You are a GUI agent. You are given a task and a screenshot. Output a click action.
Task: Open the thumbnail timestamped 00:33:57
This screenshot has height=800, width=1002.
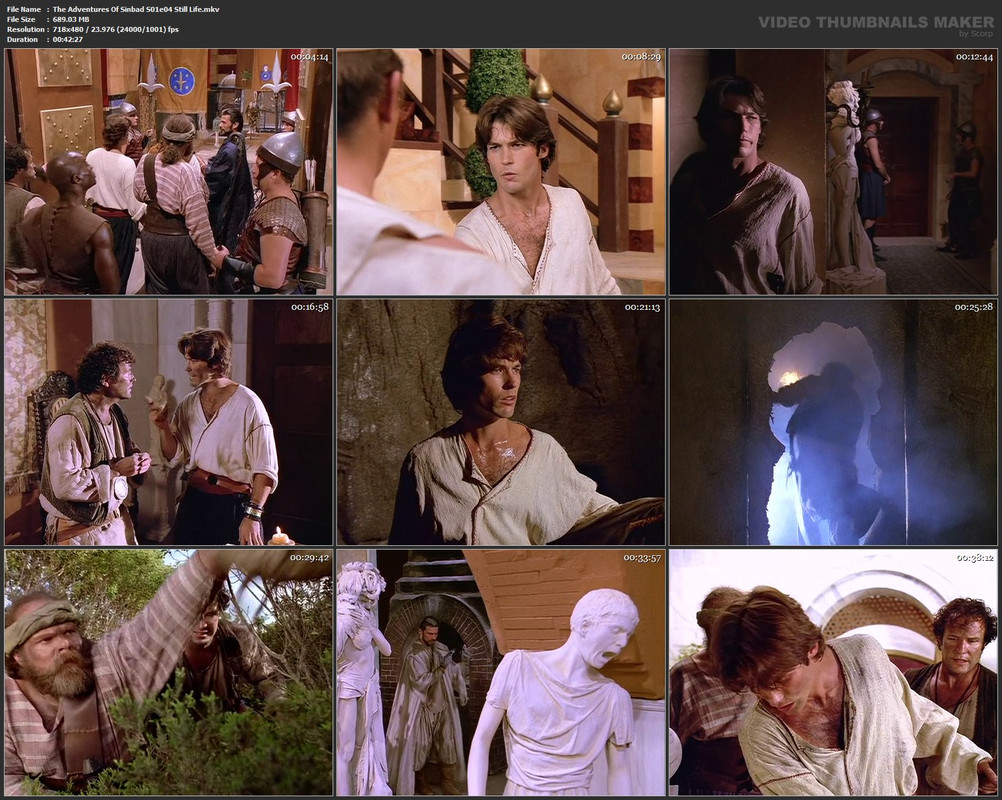pos(501,673)
